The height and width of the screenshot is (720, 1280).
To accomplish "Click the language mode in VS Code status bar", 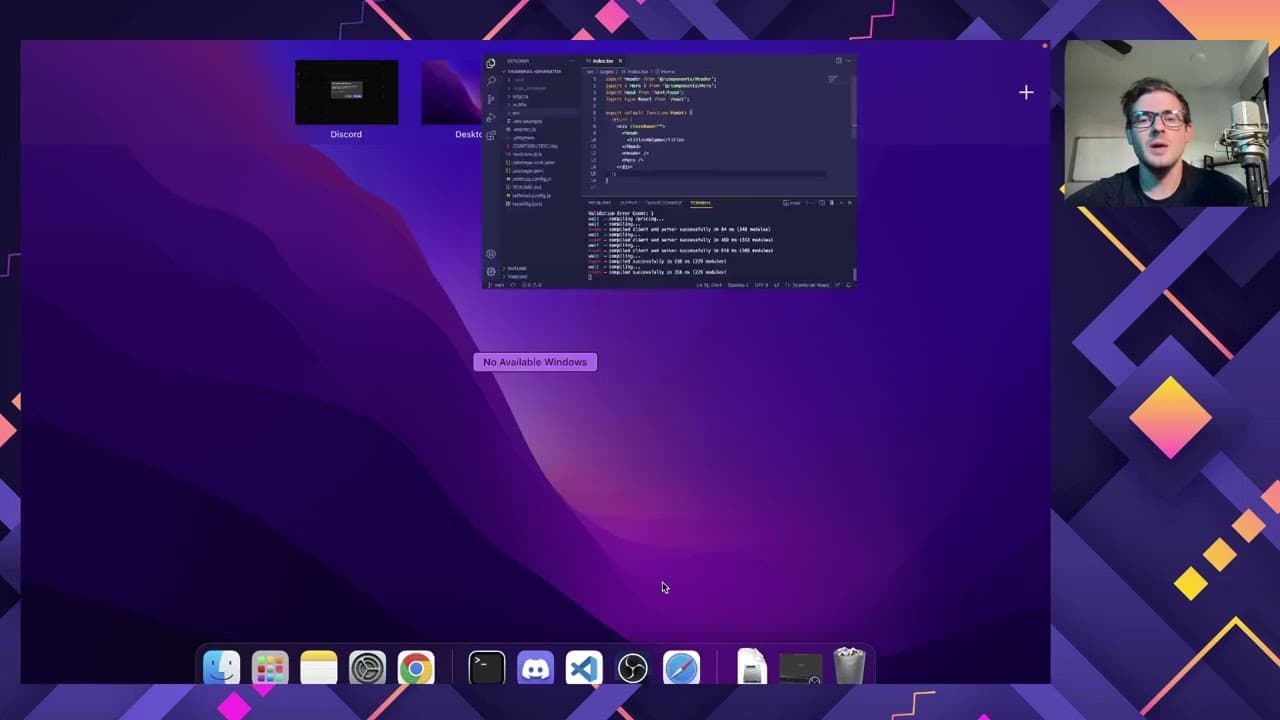I will [811, 285].
